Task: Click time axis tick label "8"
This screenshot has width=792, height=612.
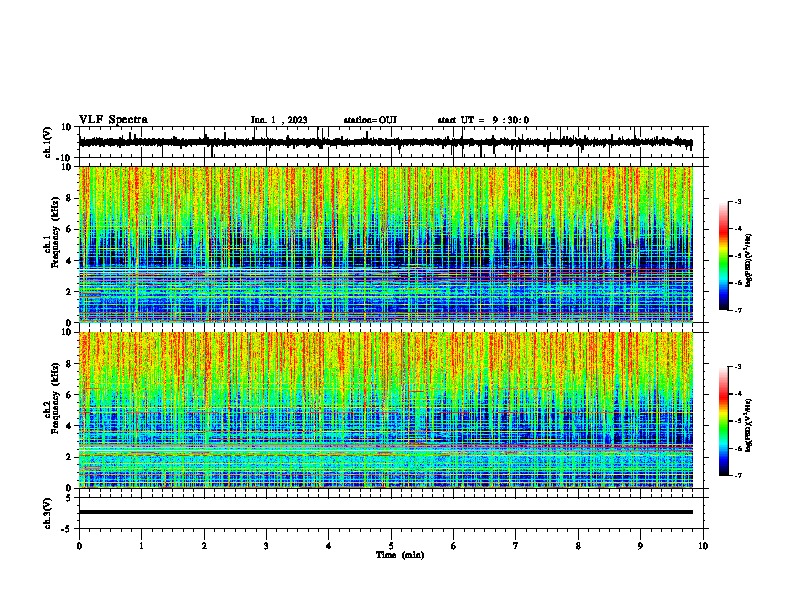Action: click(578, 546)
